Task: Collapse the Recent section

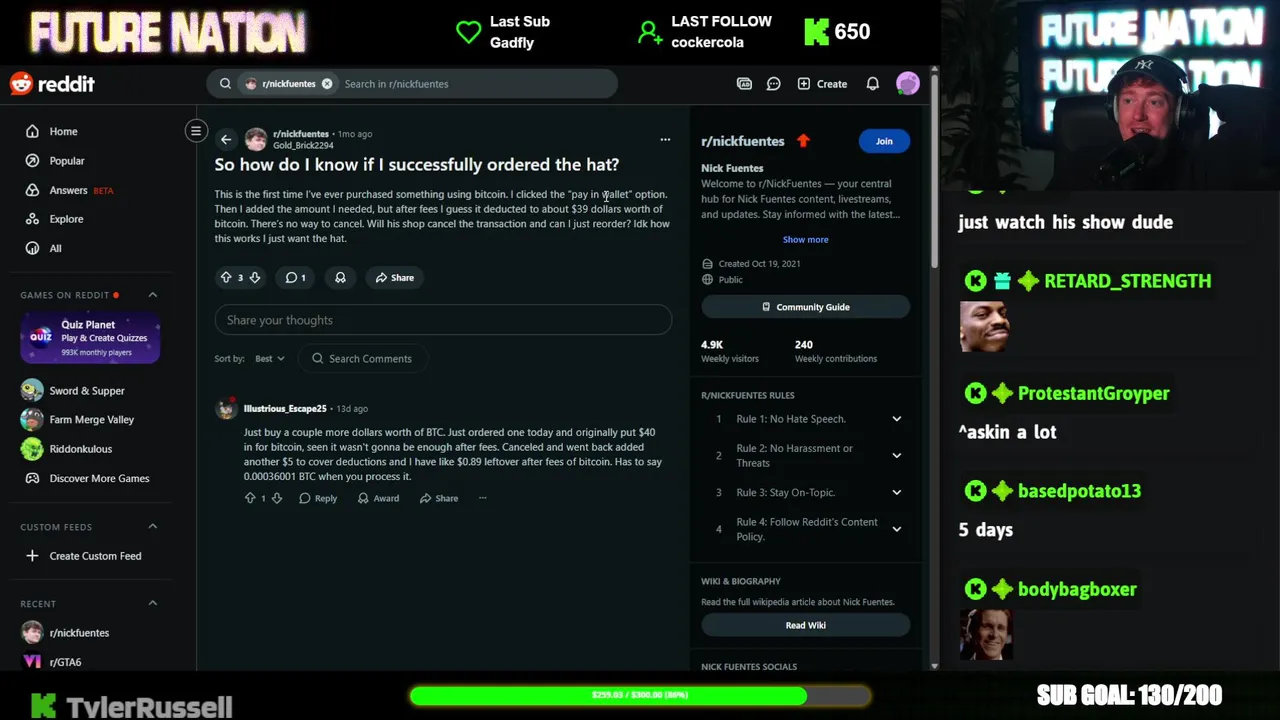Action: point(153,603)
